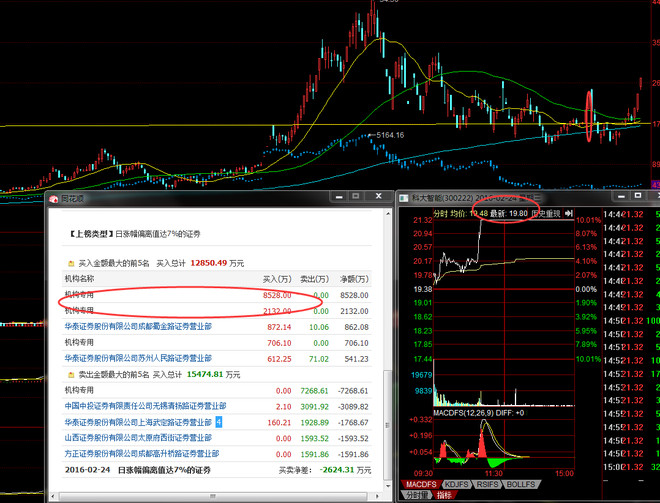This screenshot has height=503, width=660.
Task: Open 山西证券 太原府西街证券营业部 link
Action: (138, 438)
